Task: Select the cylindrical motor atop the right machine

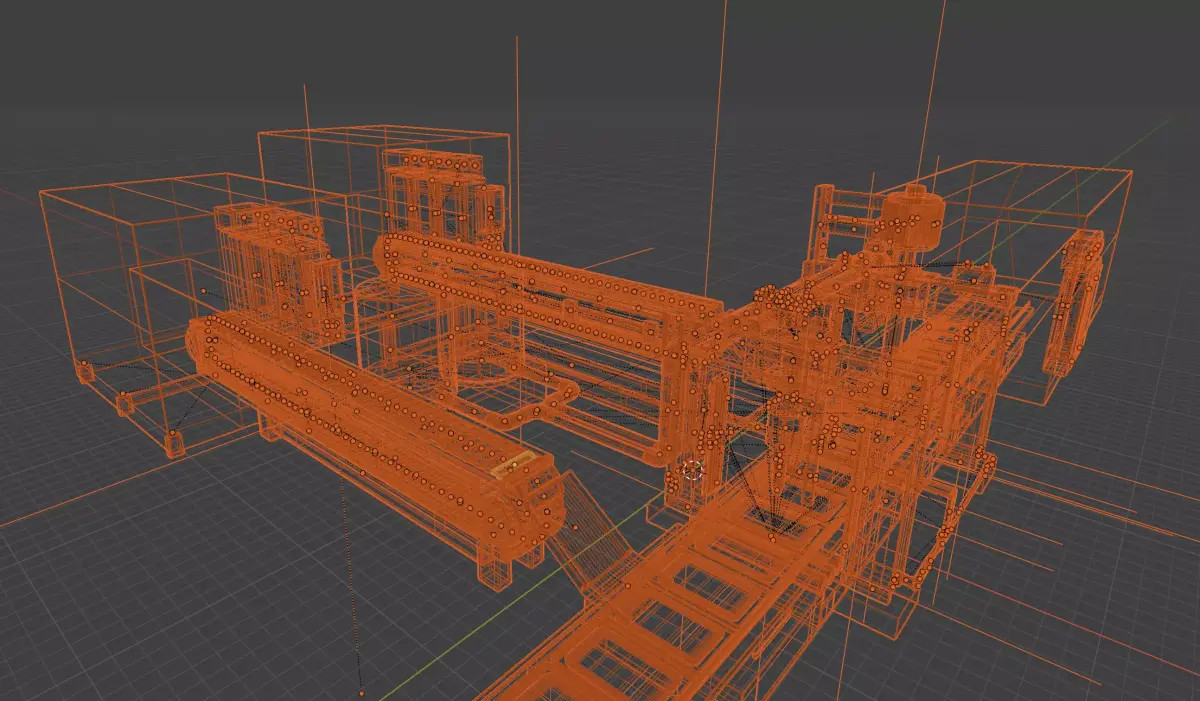Action: (x=913, y=216)
